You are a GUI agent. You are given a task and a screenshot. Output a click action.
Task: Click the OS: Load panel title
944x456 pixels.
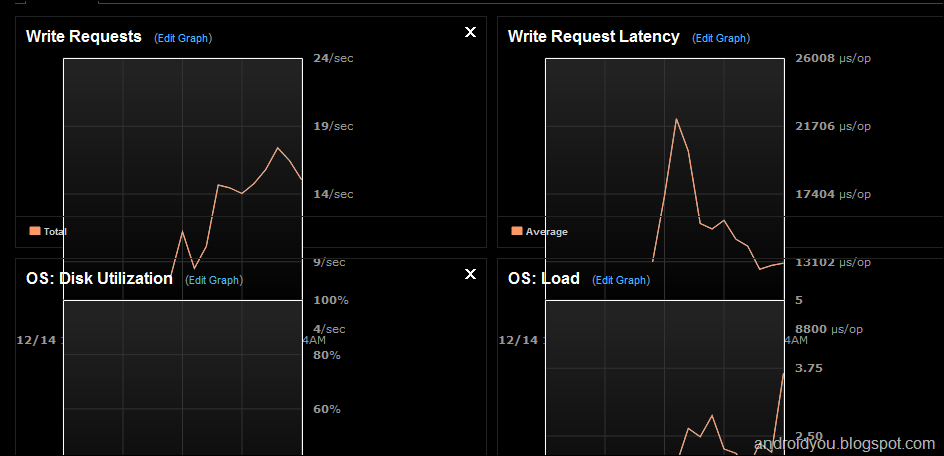(x=544, y=278)
